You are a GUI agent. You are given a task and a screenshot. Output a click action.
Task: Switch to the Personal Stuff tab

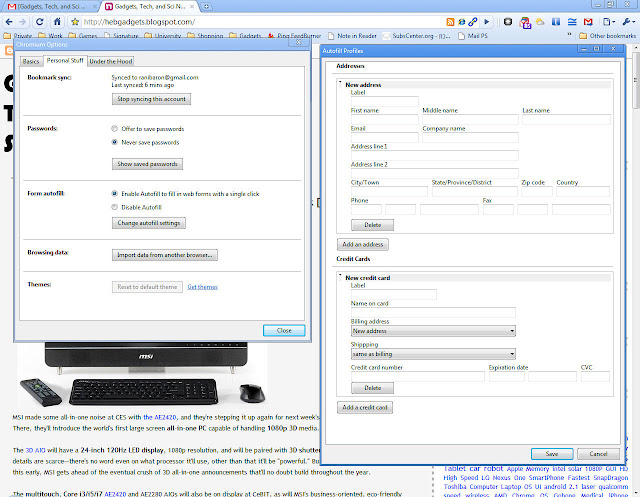click(x=65, y=60)
